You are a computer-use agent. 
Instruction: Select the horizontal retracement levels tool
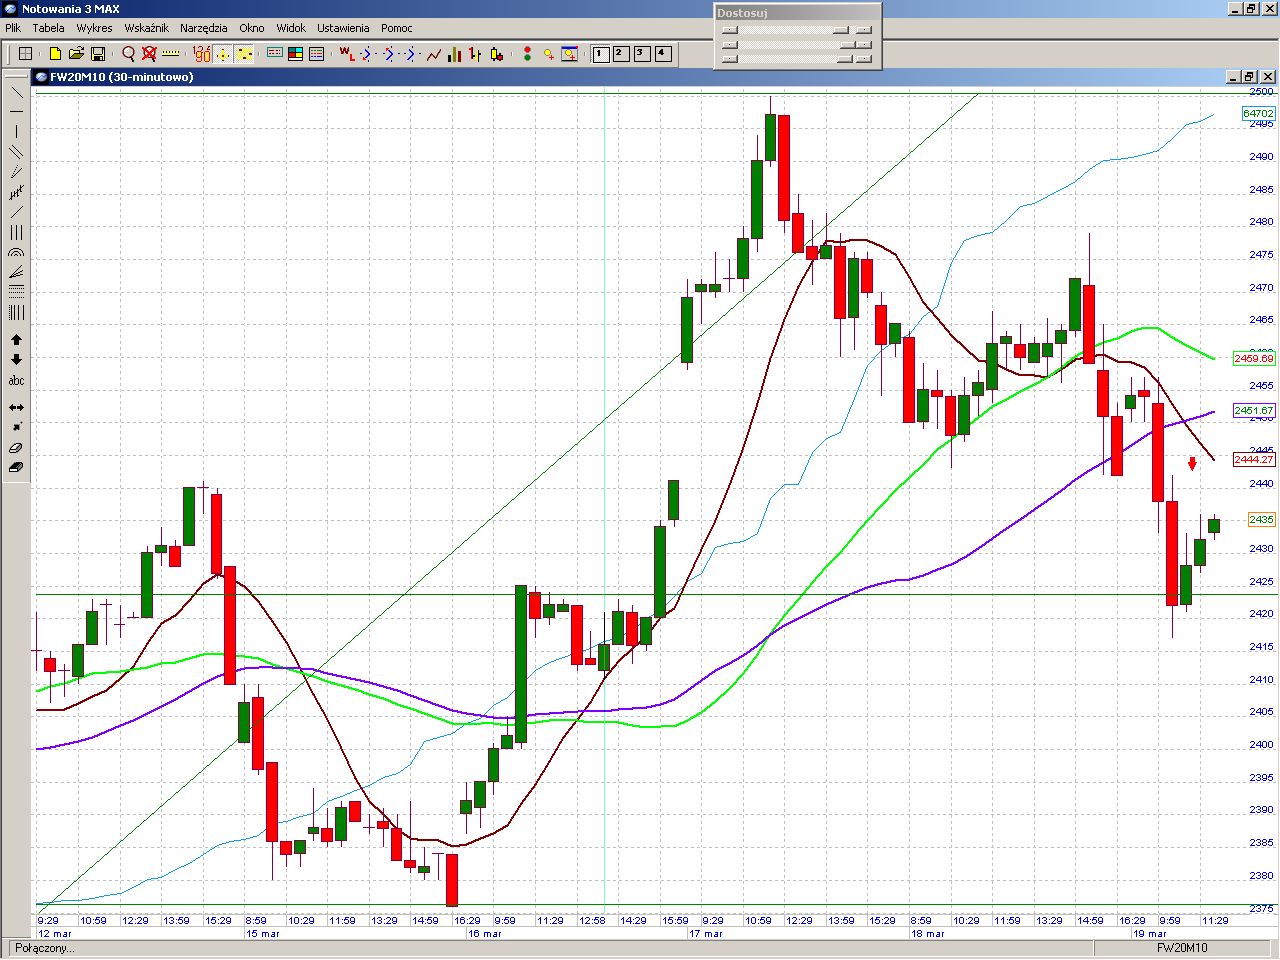16,292
